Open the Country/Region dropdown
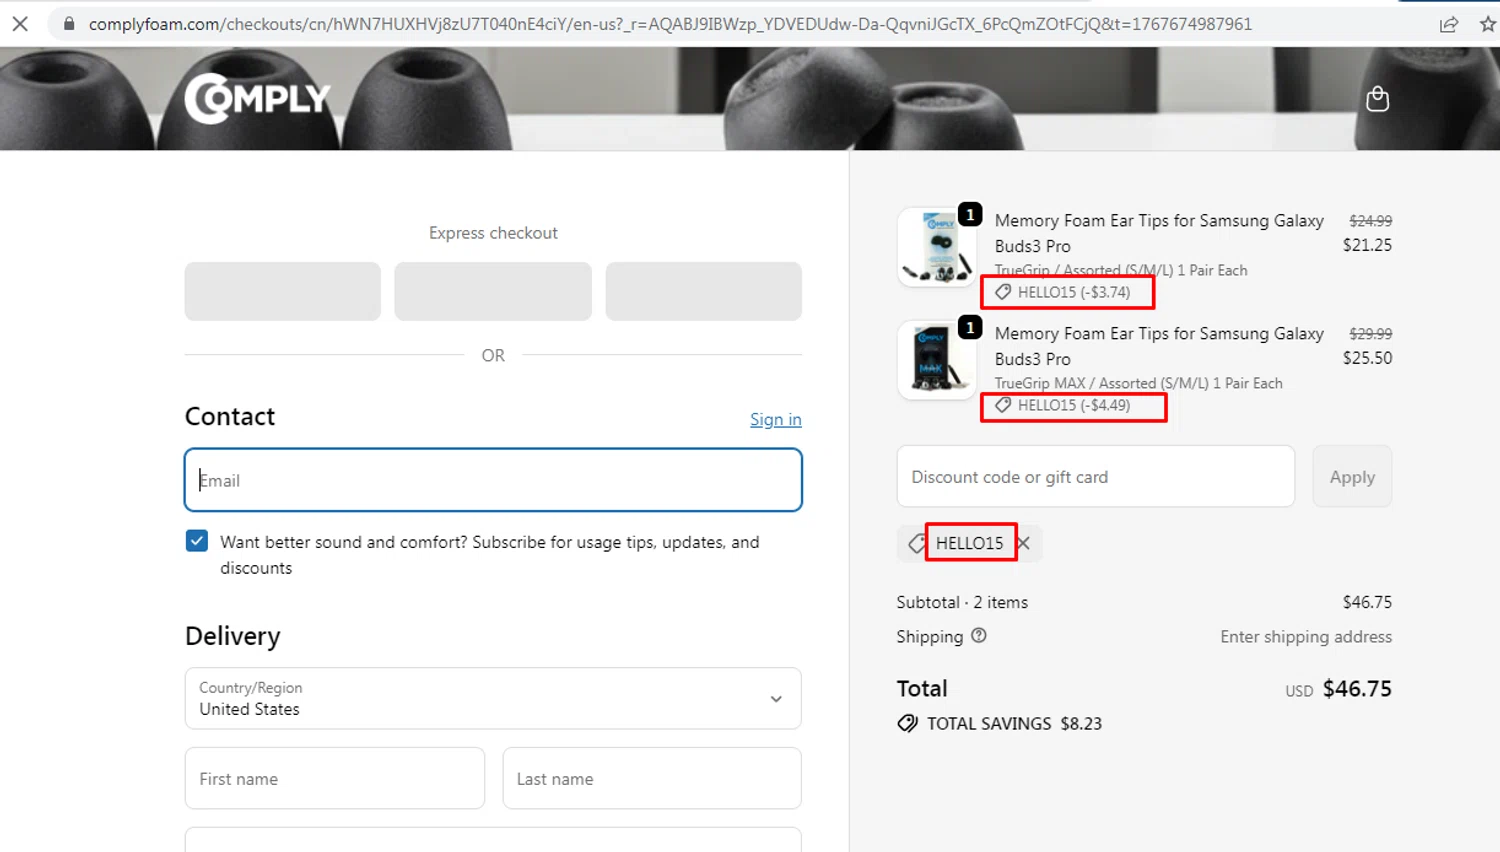The image size is (1500, 852). pos(493,698)
